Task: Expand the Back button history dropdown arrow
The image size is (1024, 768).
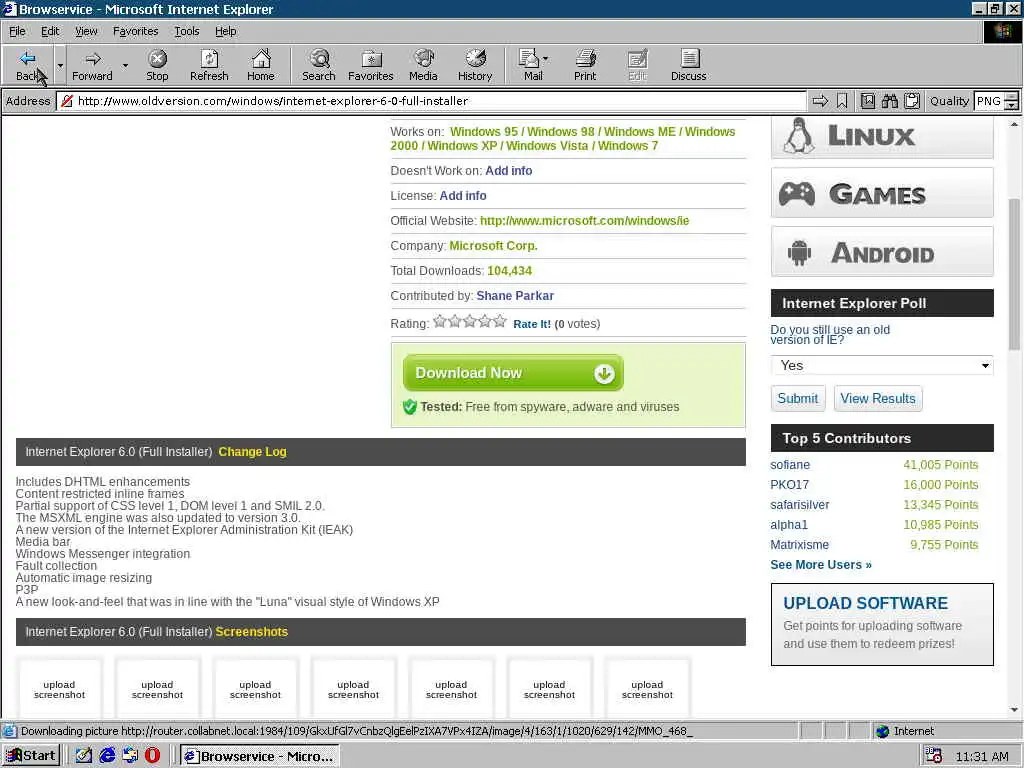Action: tap(60, 65)
